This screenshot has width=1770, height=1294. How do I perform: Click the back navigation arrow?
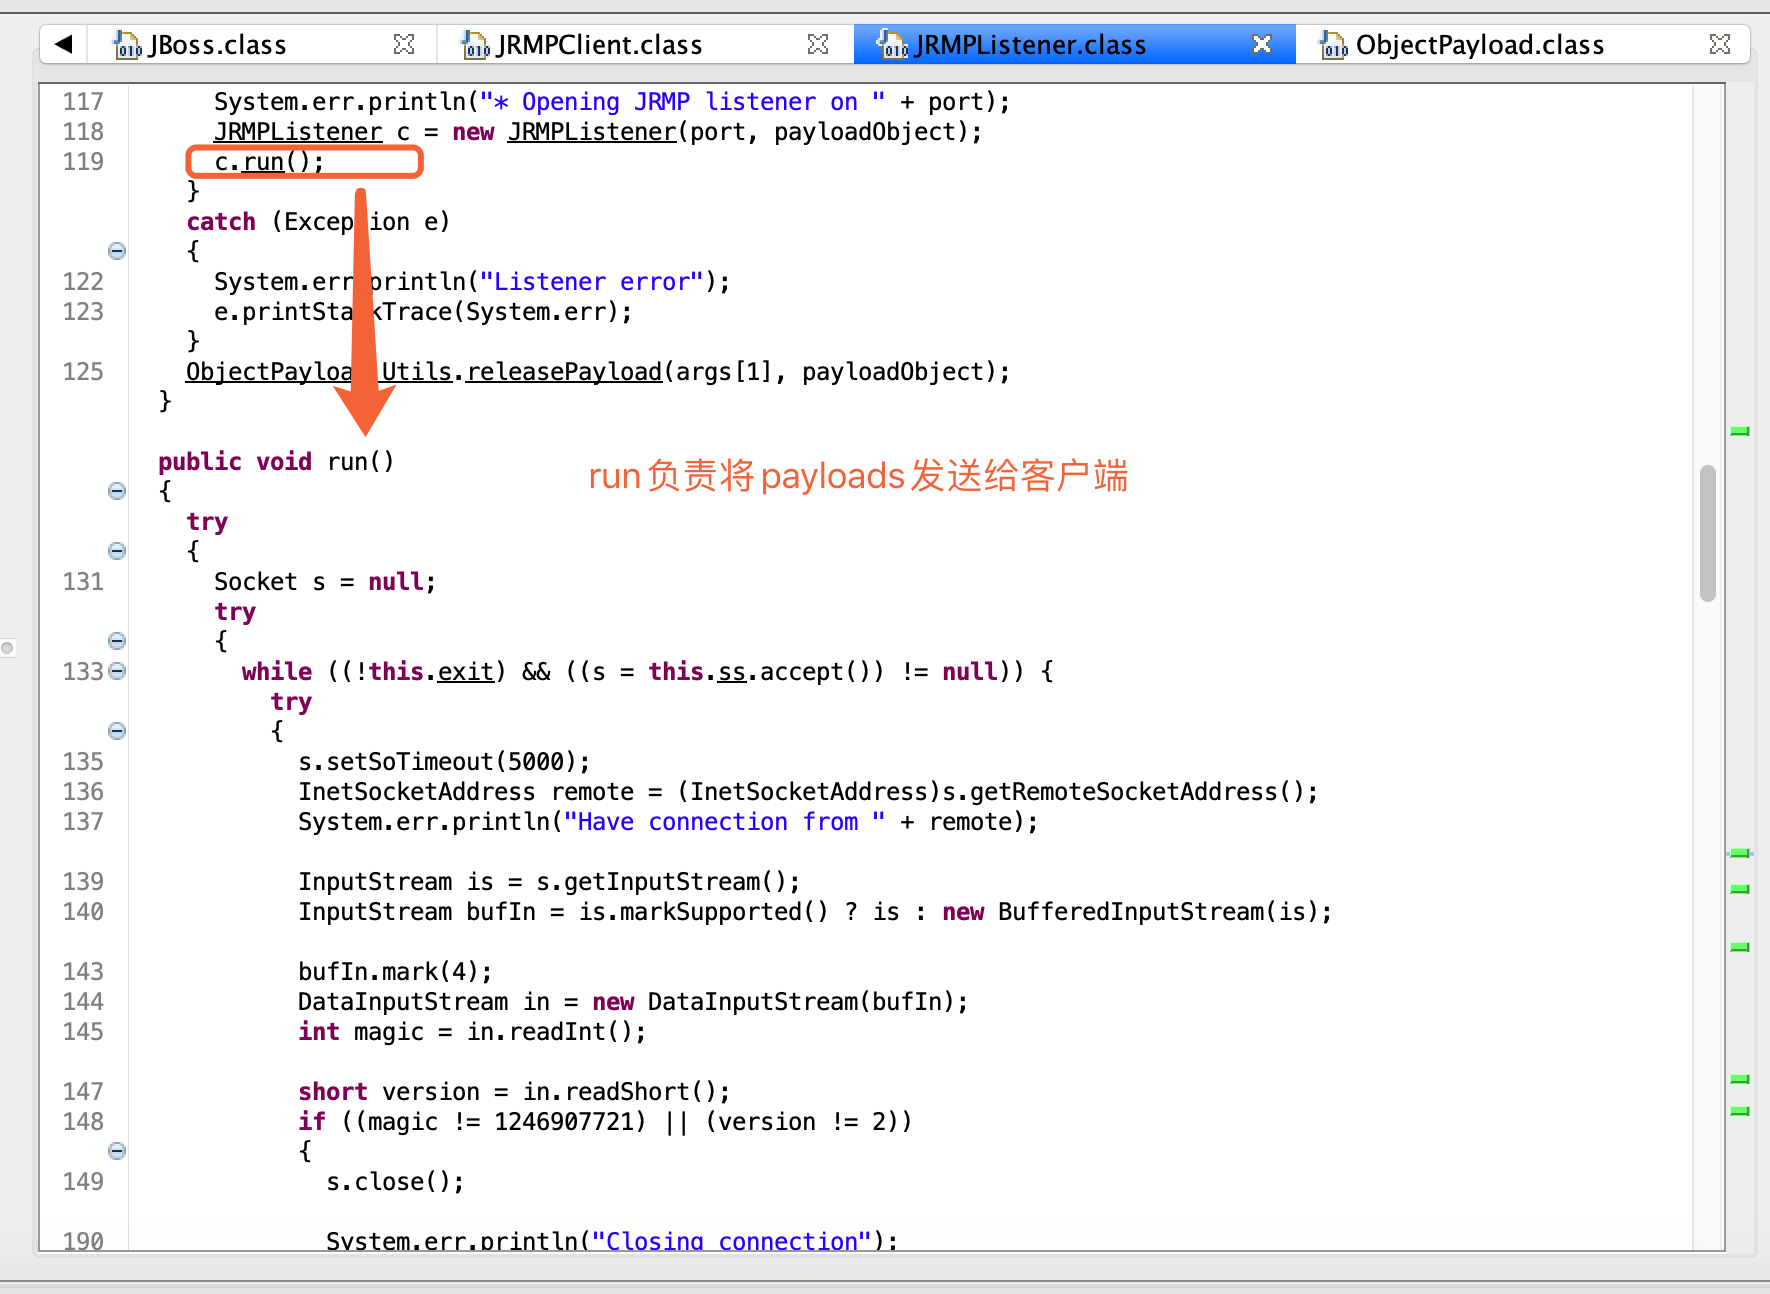[x=62, y=43]
